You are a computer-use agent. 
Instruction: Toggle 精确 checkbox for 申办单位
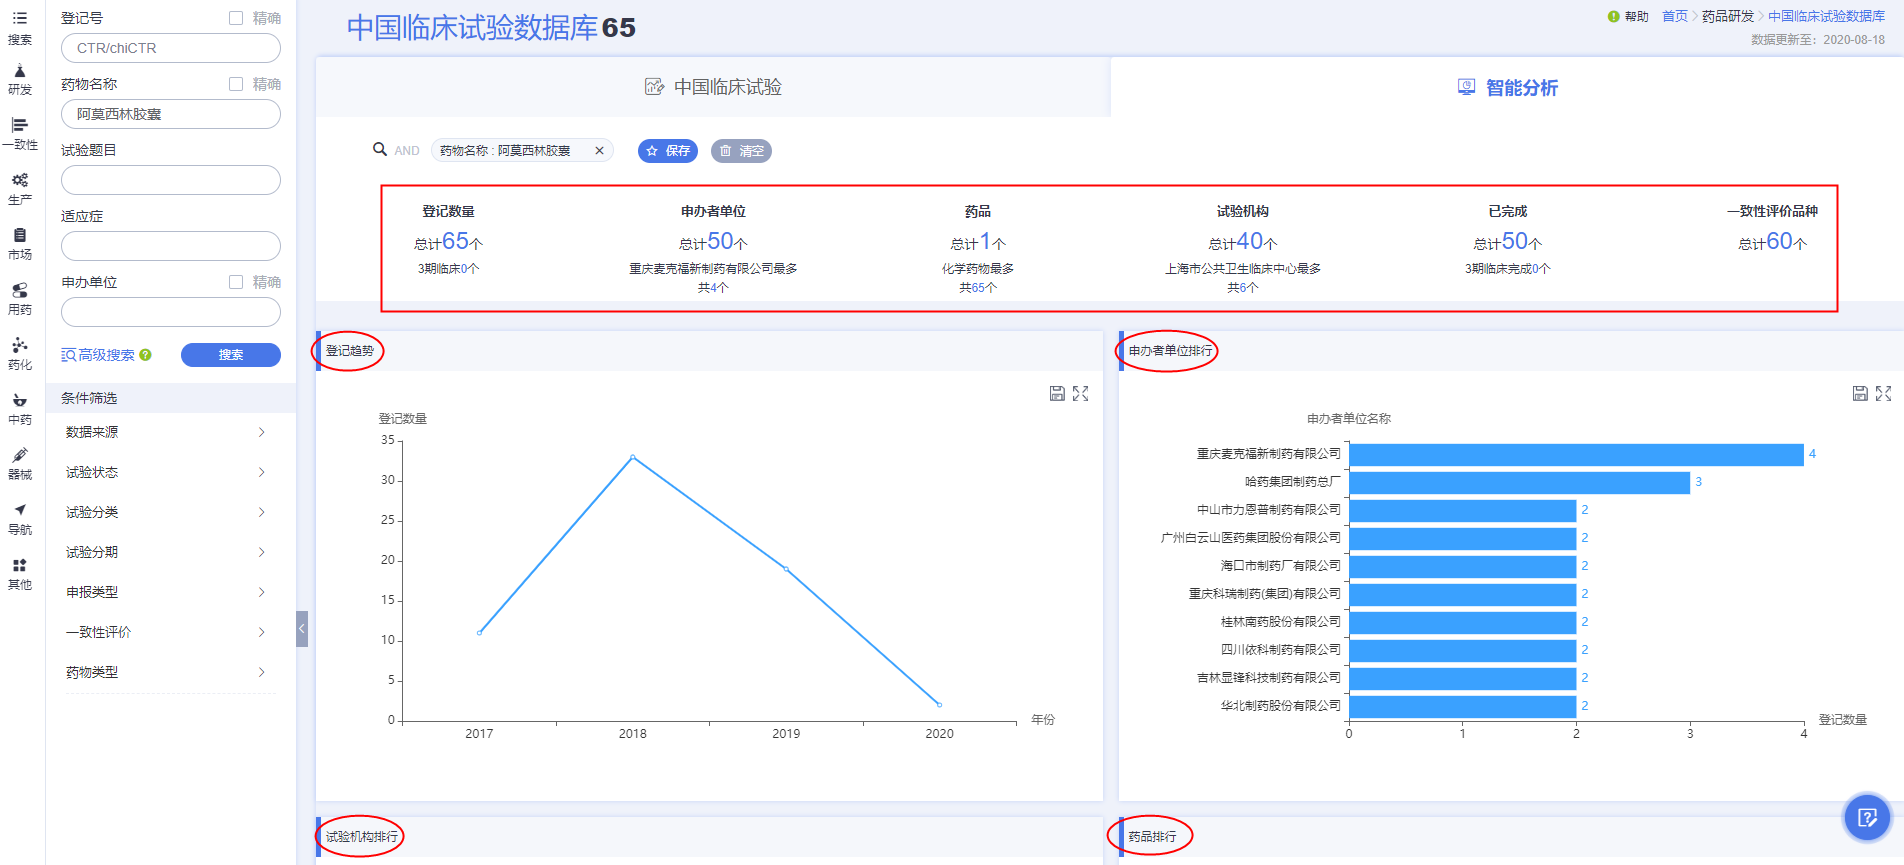point(236,282)
